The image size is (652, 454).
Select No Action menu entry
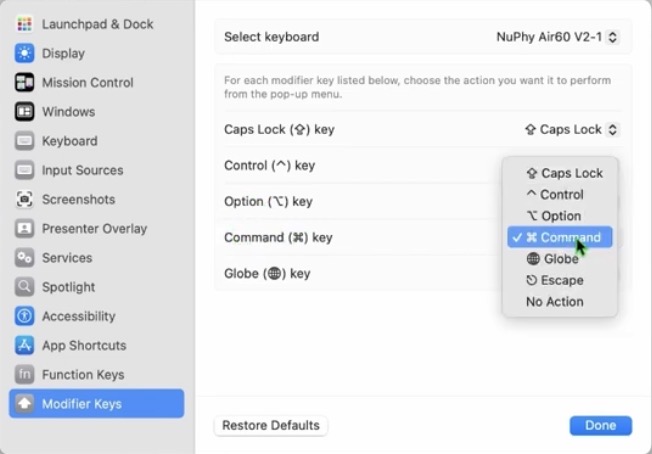click(x=554, y=302)
